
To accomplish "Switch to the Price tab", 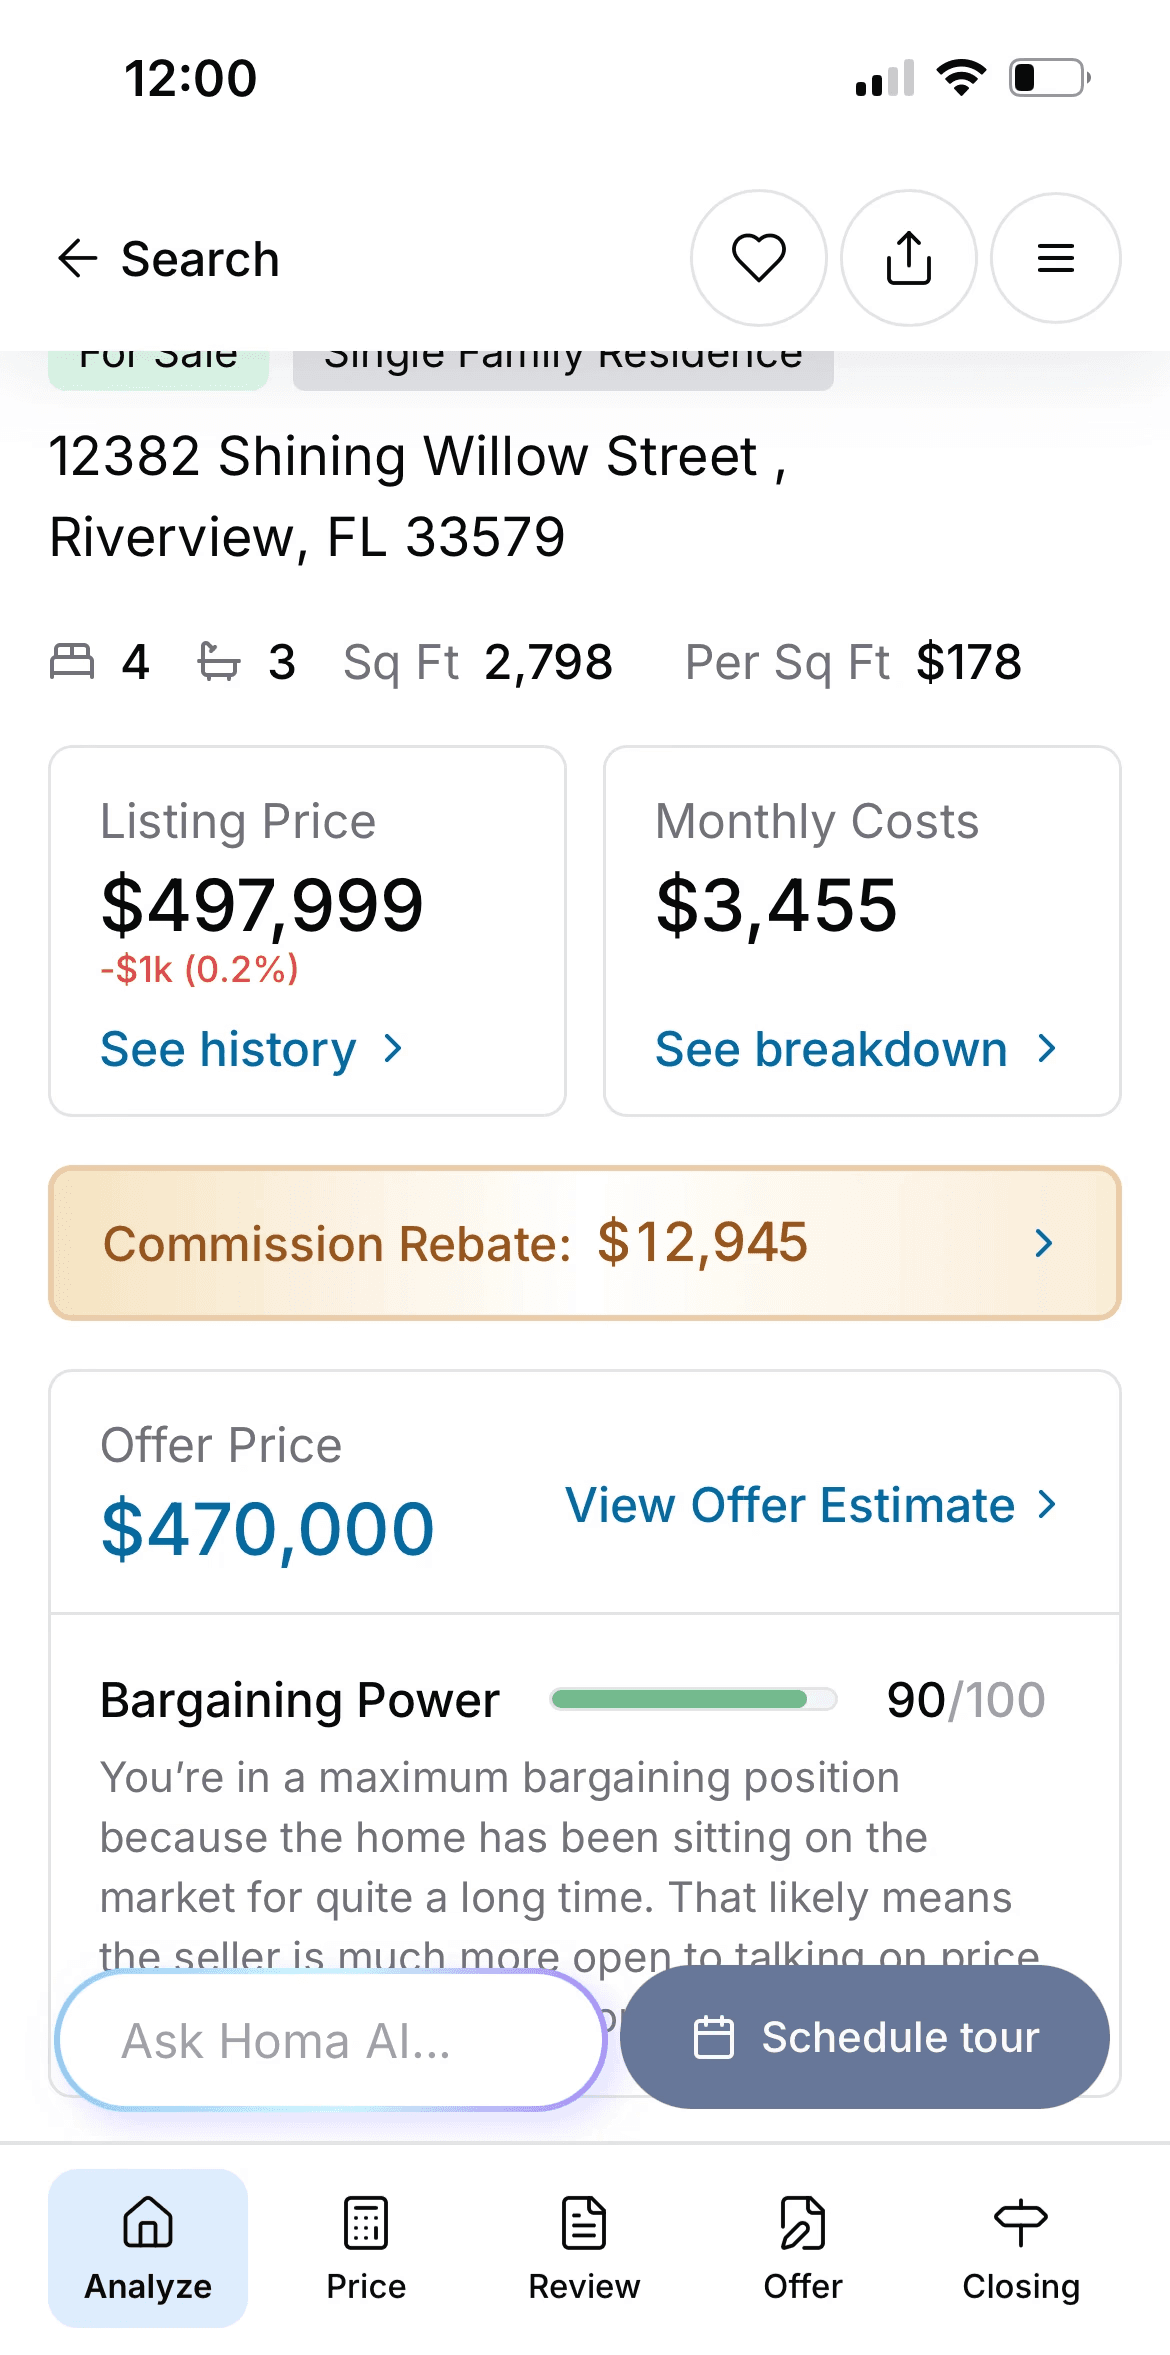I will (366, 2247).
